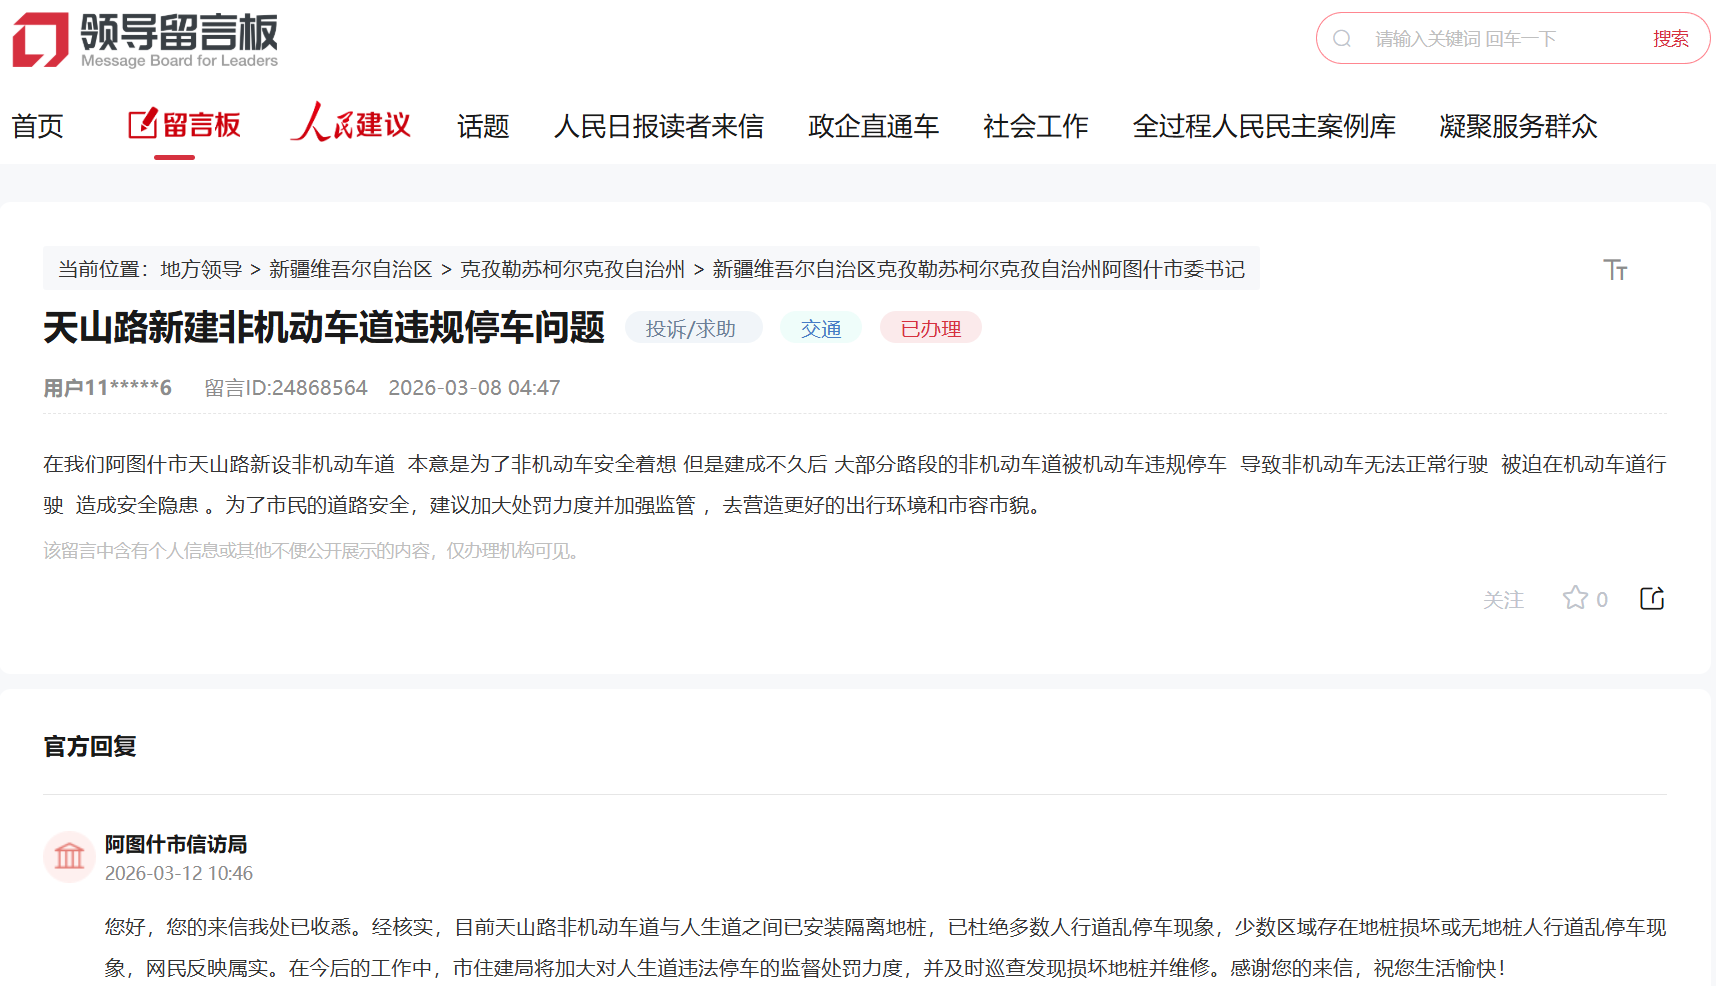Viewport: 1716px width, 986px height.
Task: Open the font size adjustment icon
Action: [x=1615, y=270]
